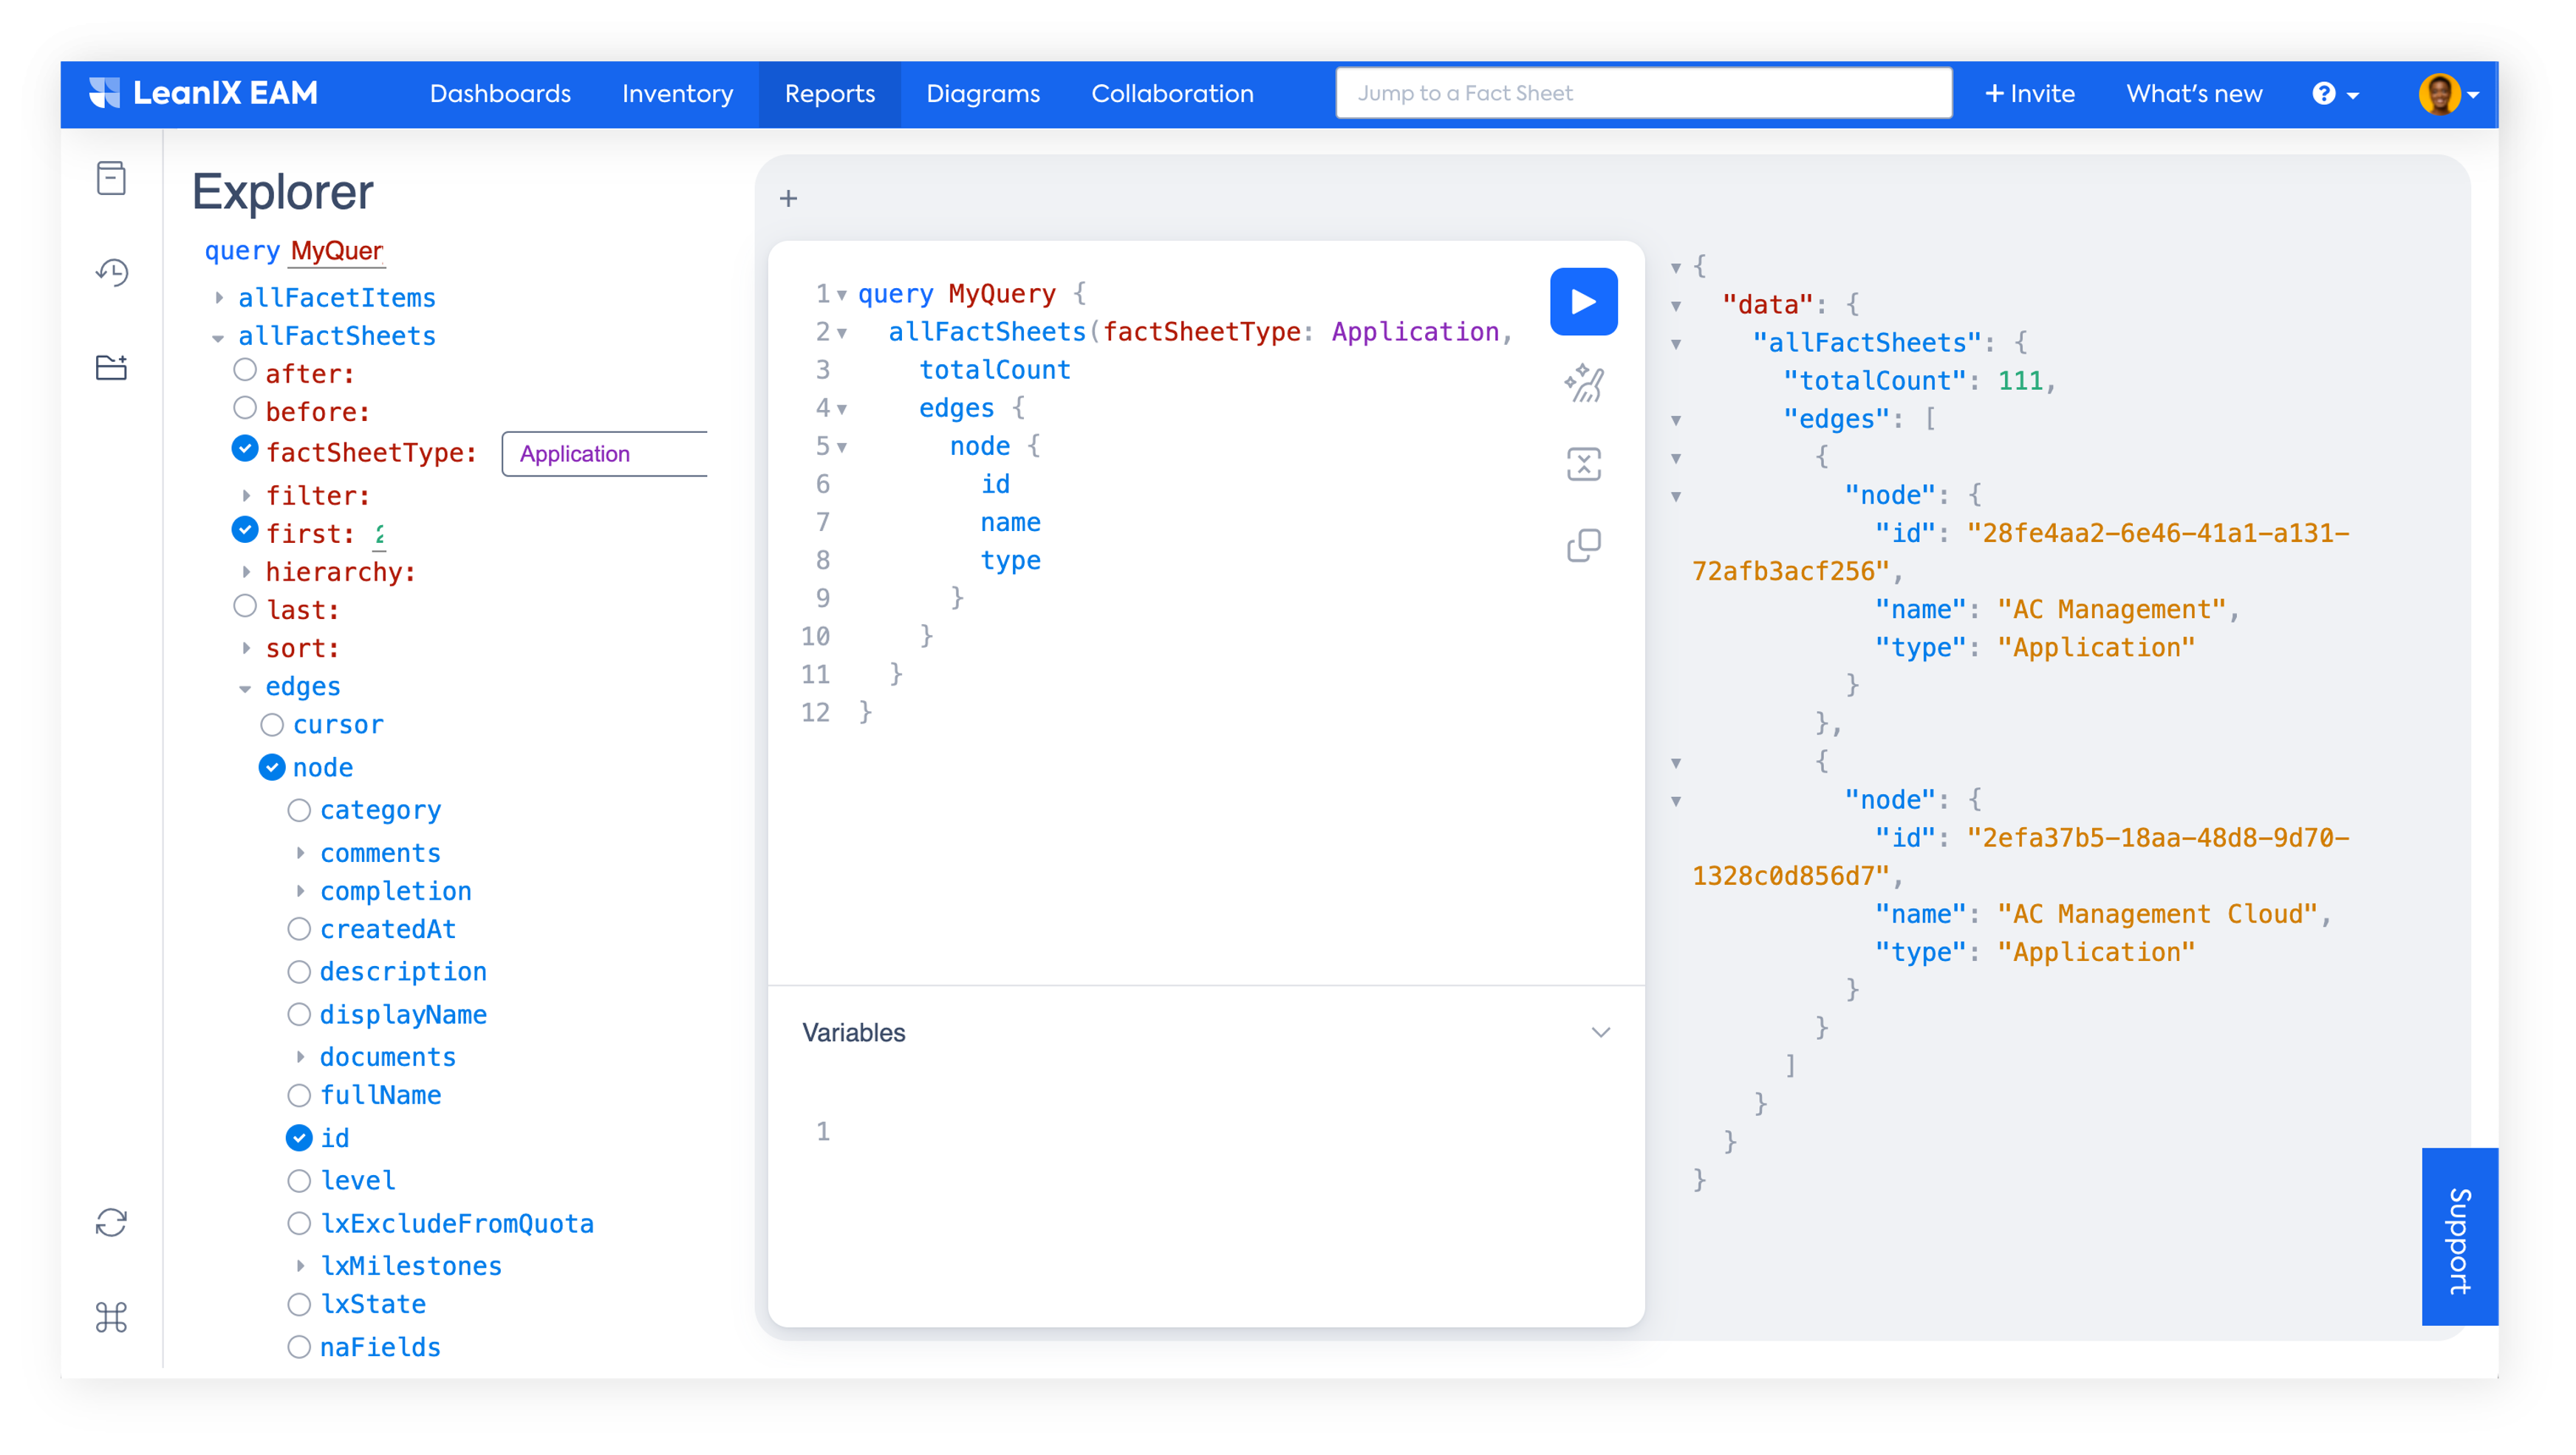
Task: Collapse the edges tree node
Action: pos(245,689)
